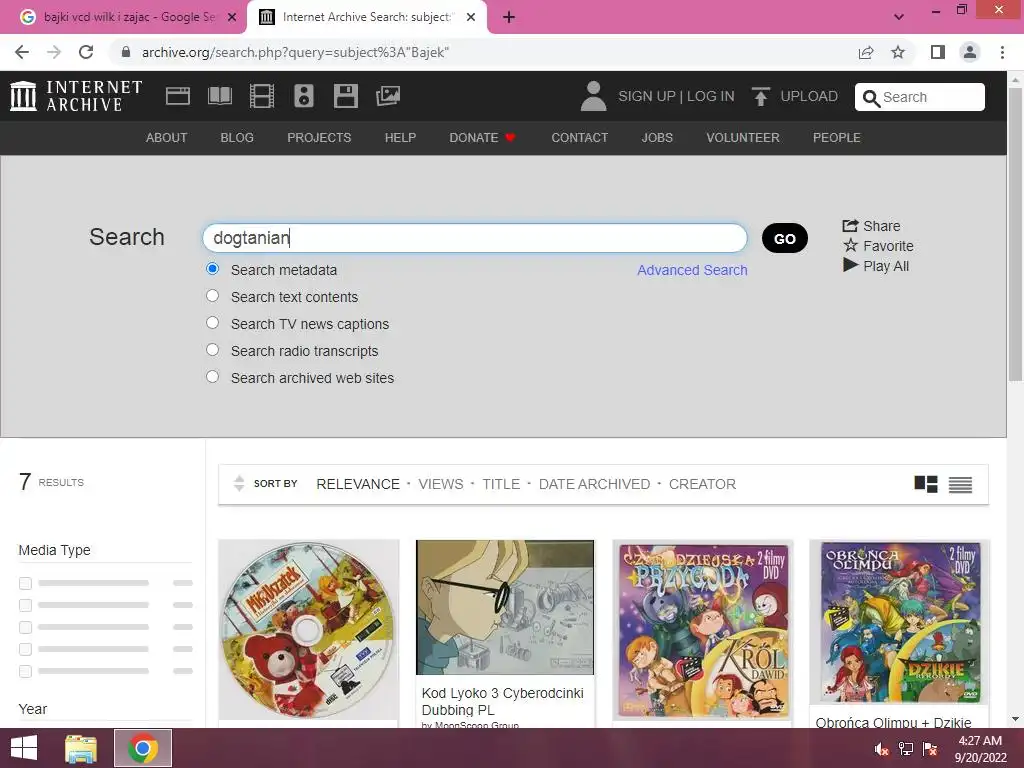Bookmark this page with star icon
Viewport: 1024px width, 768px height.
coord(898,52)
